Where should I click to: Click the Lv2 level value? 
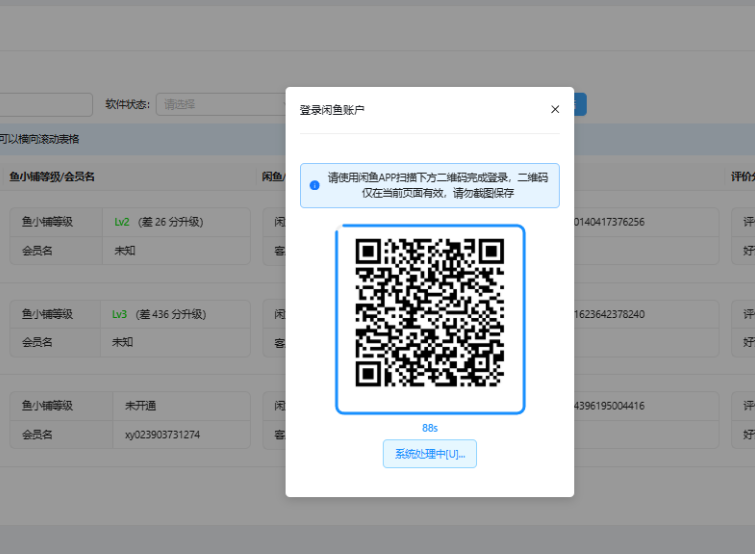122,222
